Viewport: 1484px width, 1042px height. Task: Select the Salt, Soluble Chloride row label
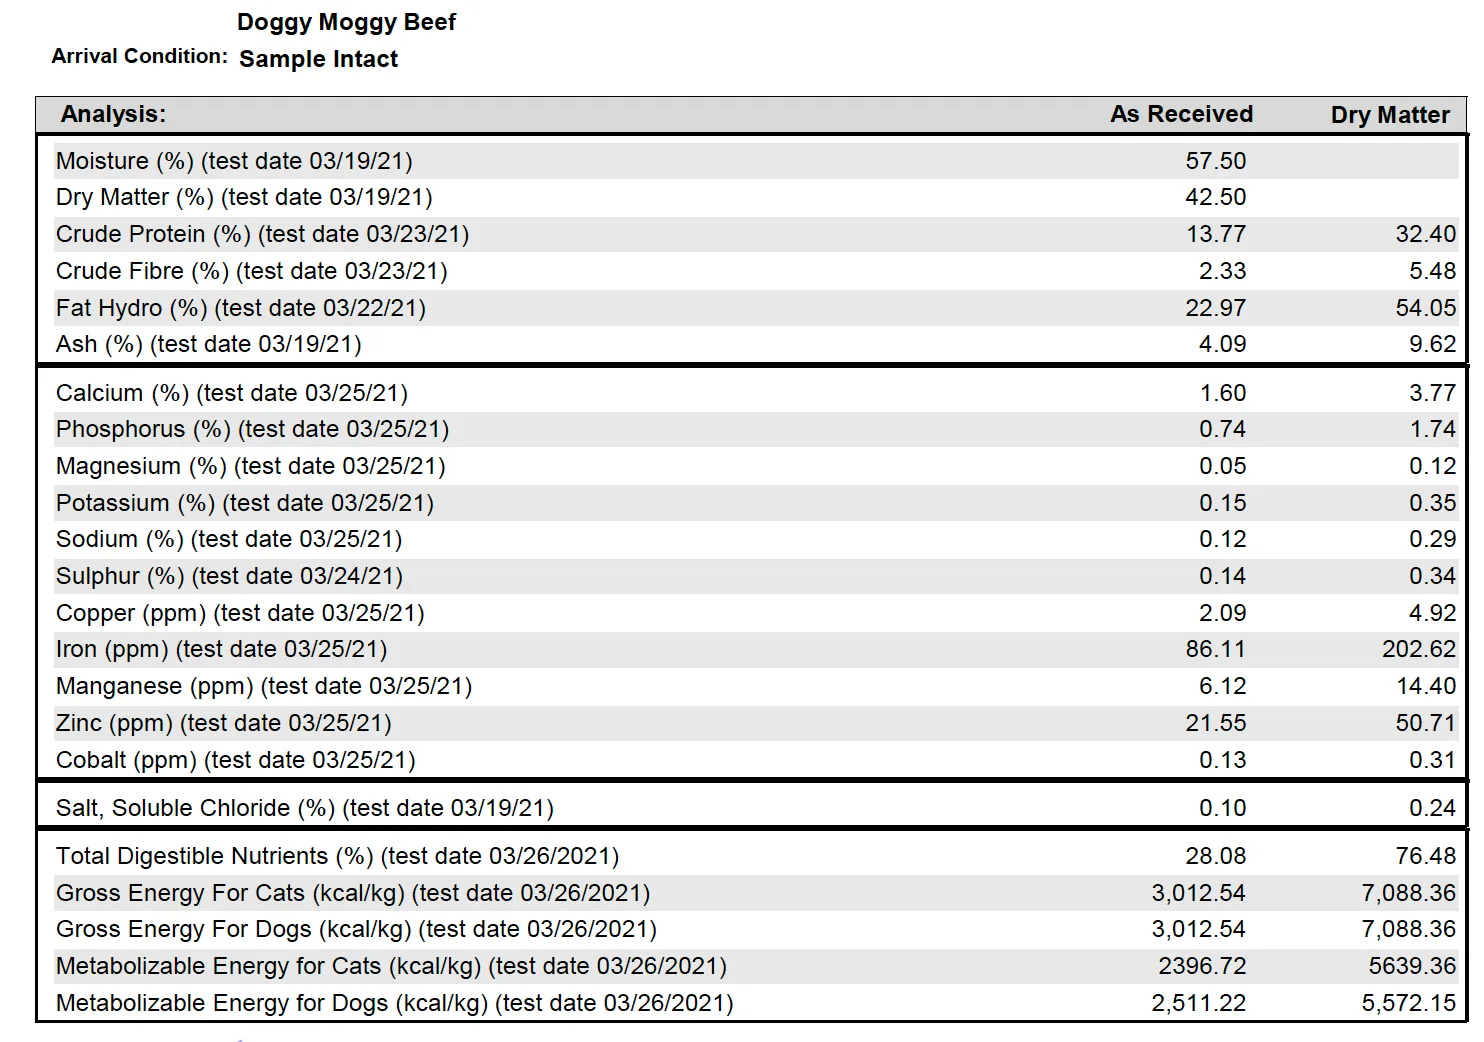305,808
